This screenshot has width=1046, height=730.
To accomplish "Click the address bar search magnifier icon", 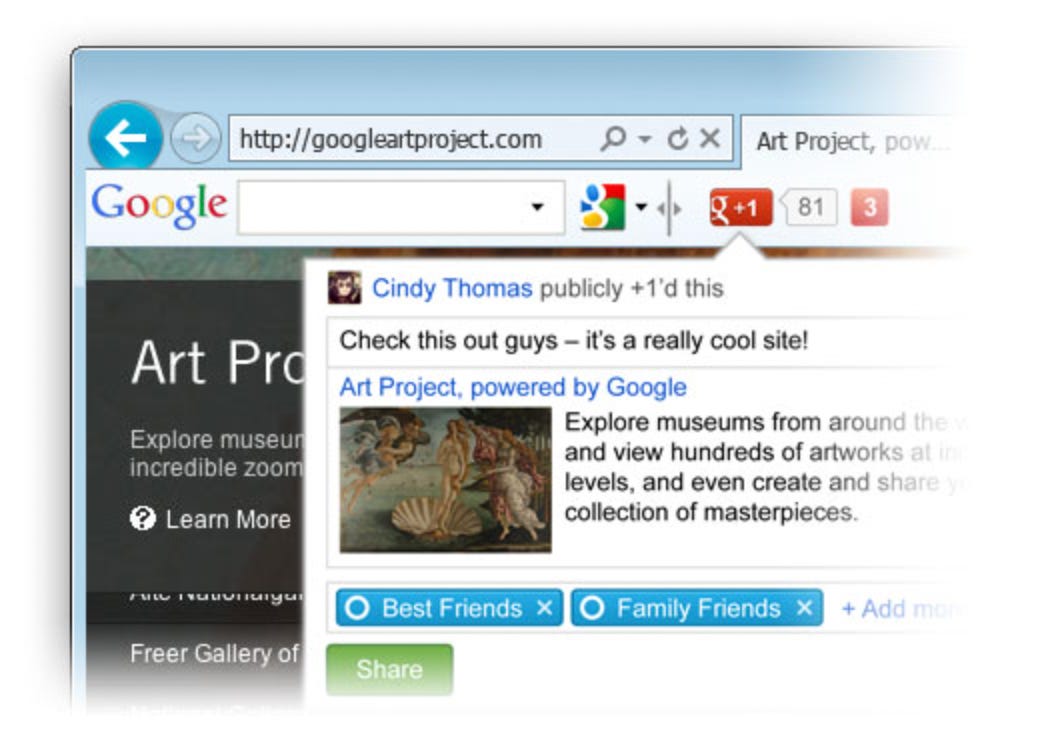I will [613, 139].
